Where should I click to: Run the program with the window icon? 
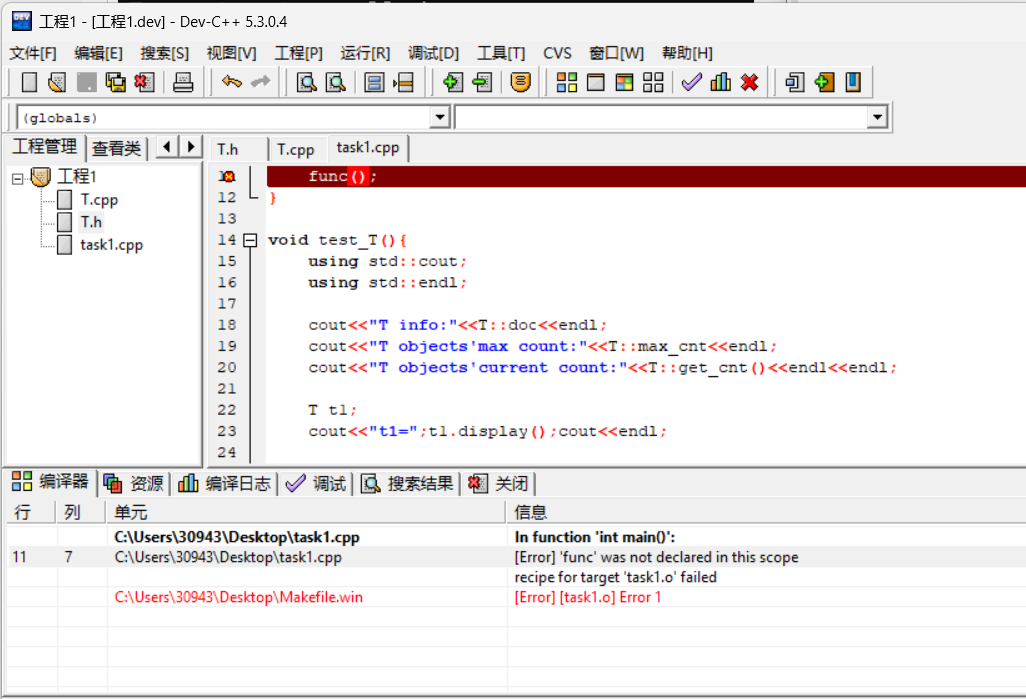(595, 82)
